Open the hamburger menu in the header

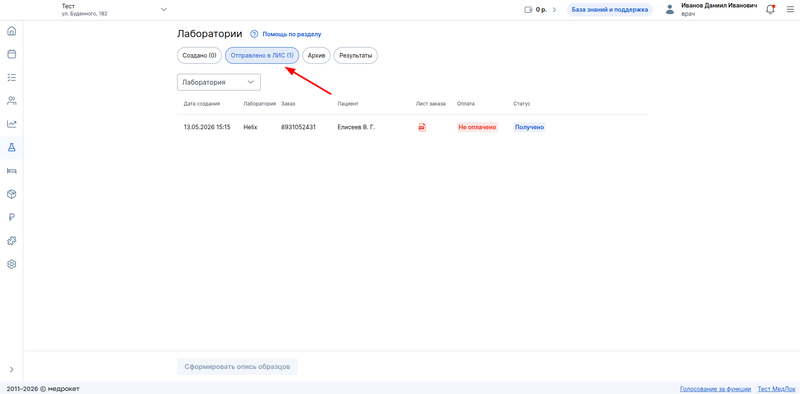[x=790, y=9]
